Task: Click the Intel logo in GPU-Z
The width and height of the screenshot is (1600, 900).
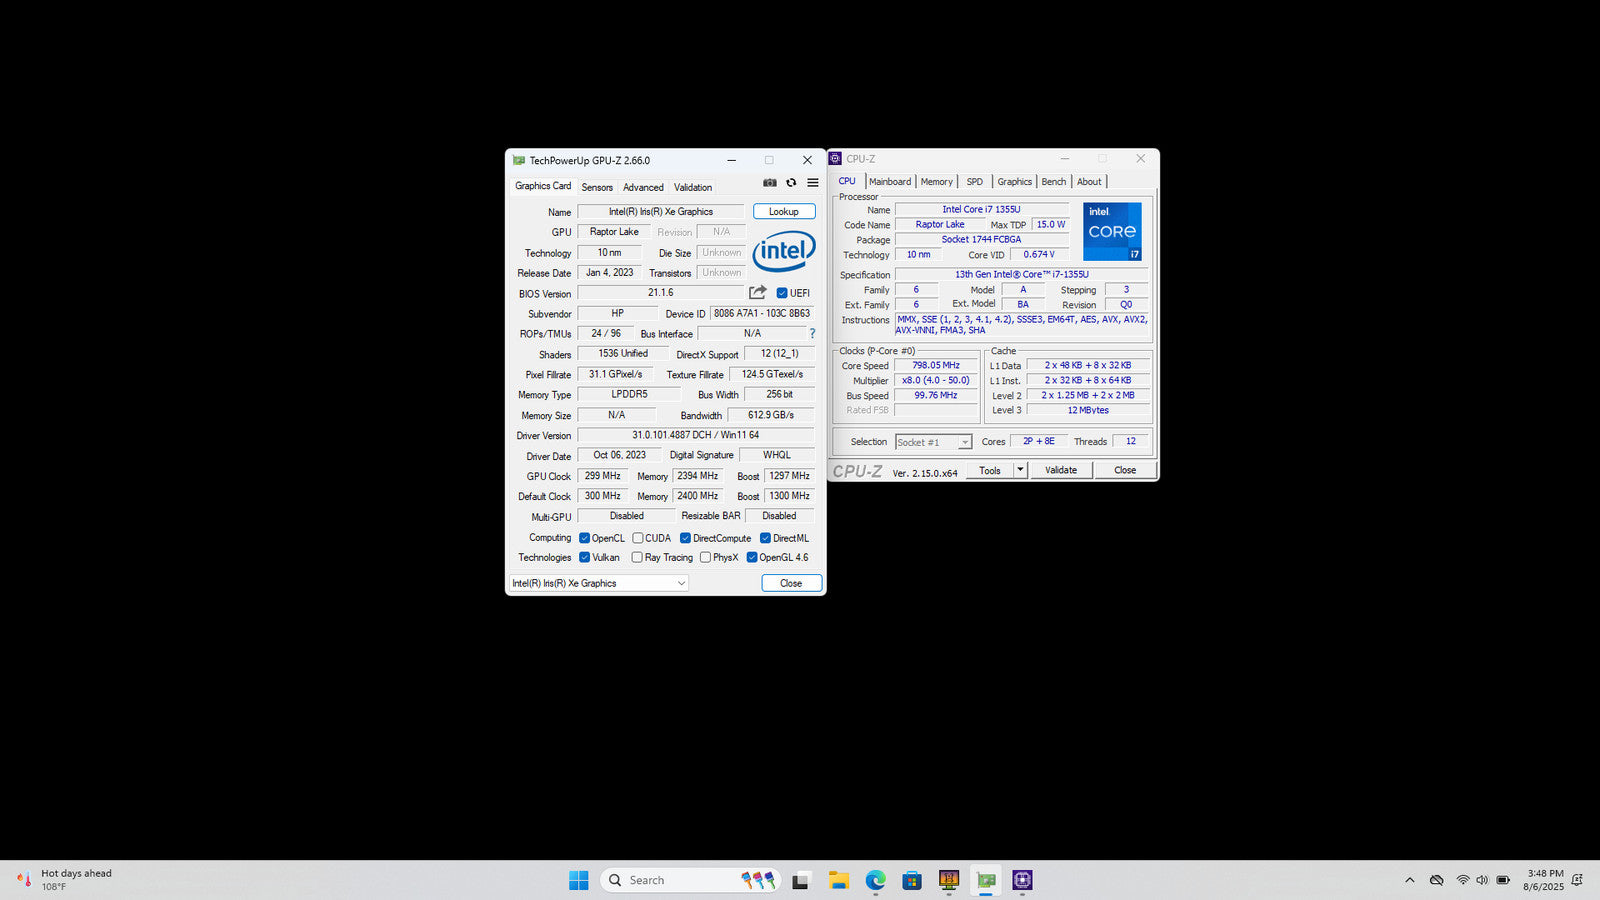Action: 783,251
